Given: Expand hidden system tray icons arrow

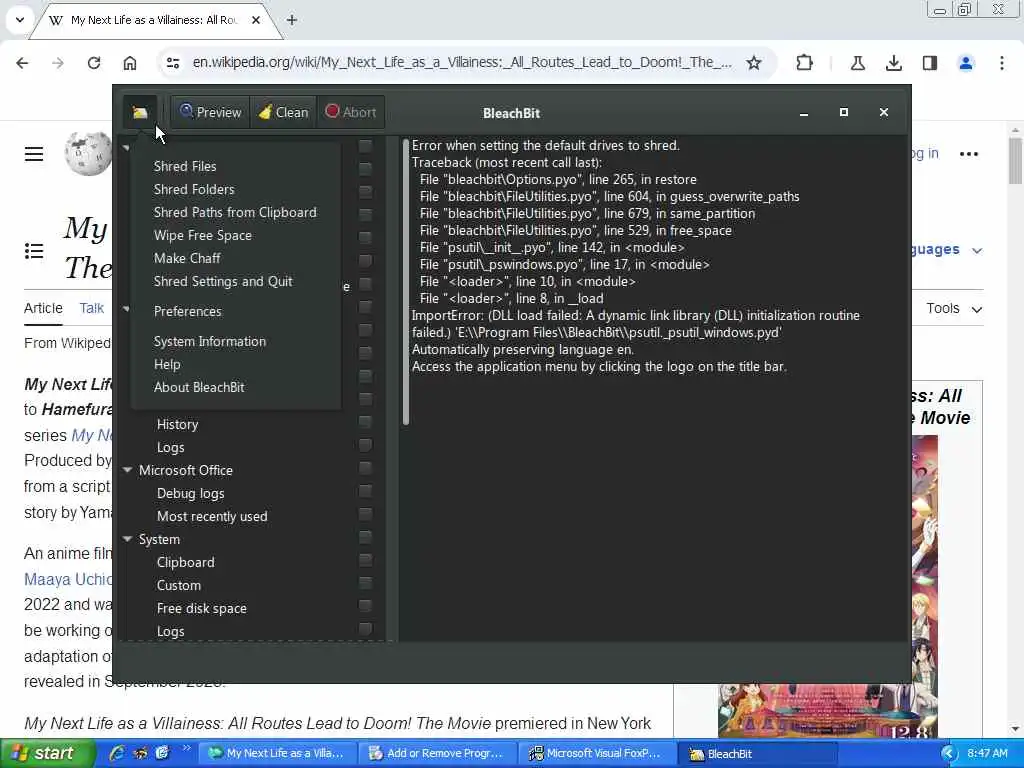Looking at the screenshot, I should tap(948, 754).
